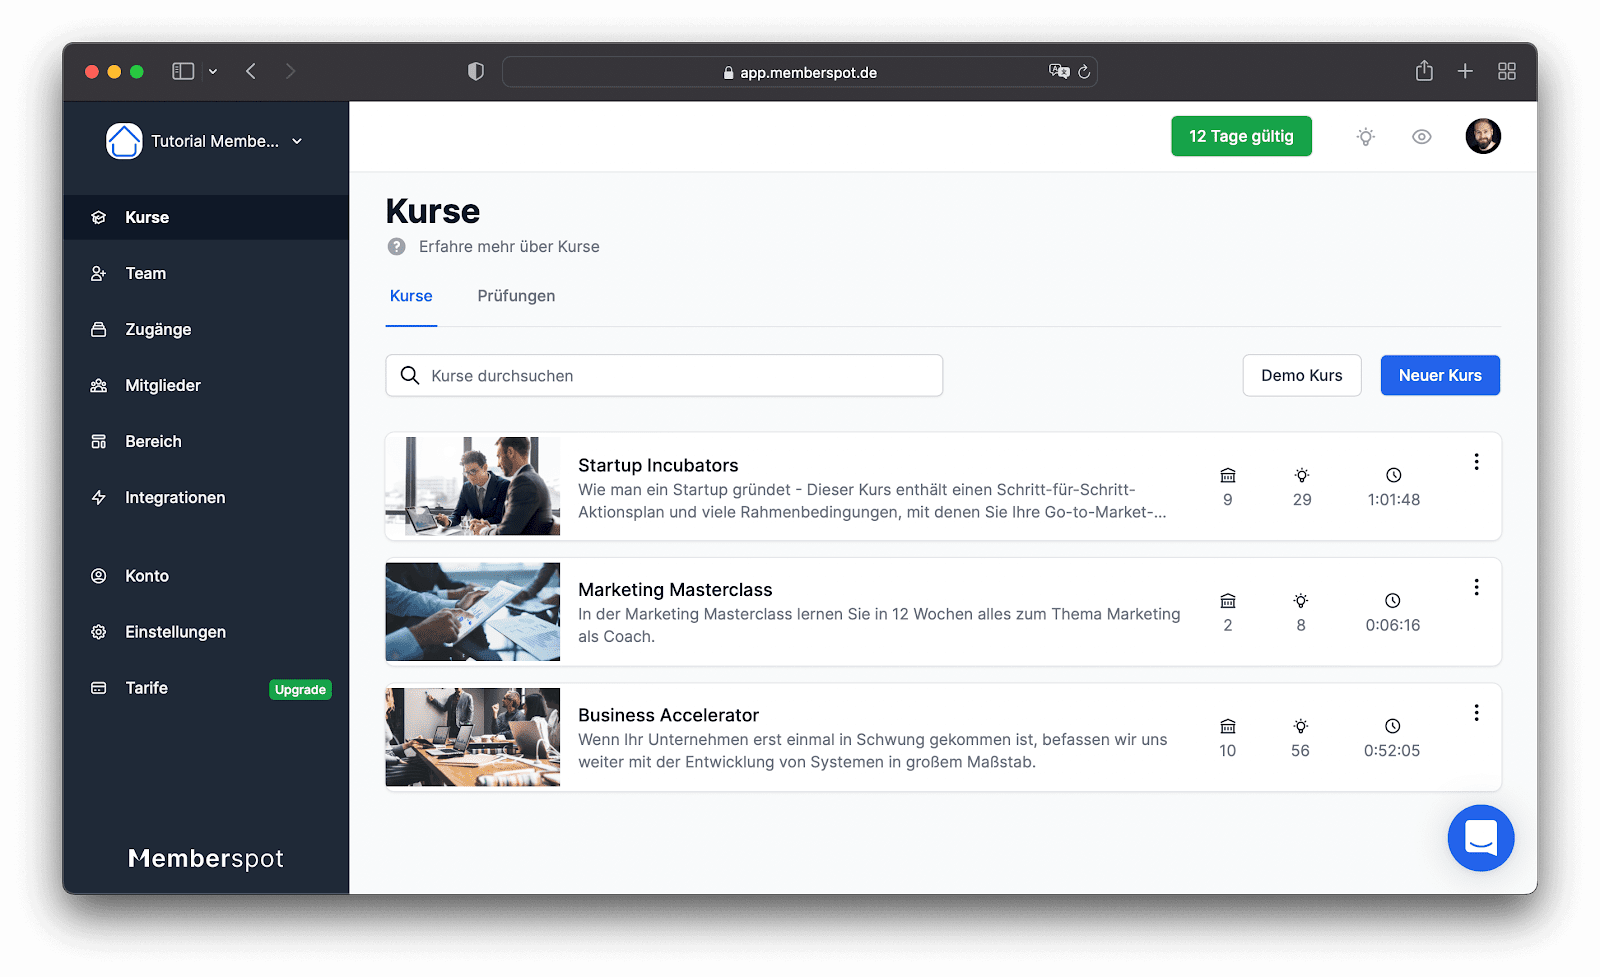The image size is (1600, 977).
Task: Click the 0:52:05 duration value
Action: point(1392,751)
